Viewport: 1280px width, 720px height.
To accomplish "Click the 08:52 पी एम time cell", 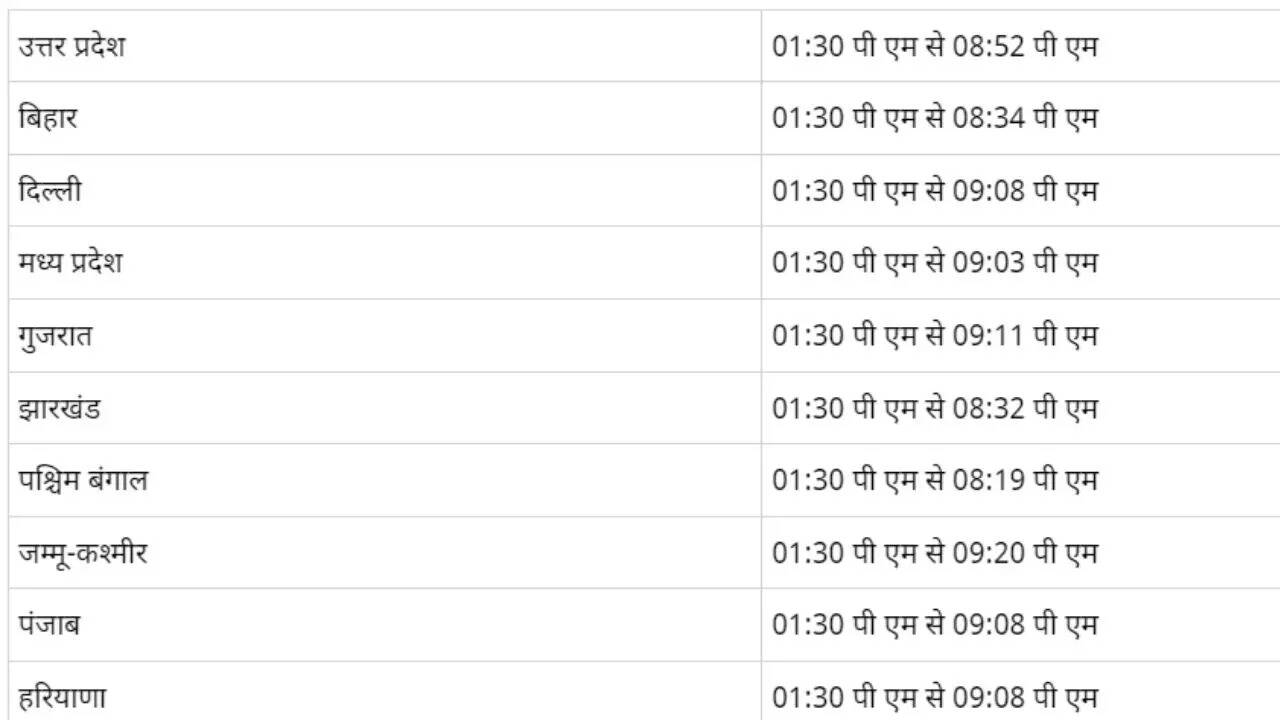I will coord(934,46).
